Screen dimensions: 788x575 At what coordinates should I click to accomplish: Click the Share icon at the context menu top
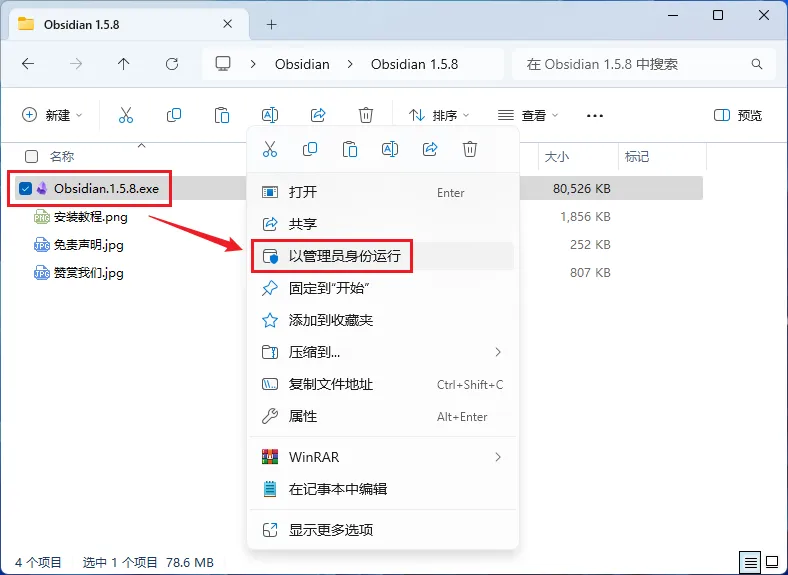tap(430, 149)
